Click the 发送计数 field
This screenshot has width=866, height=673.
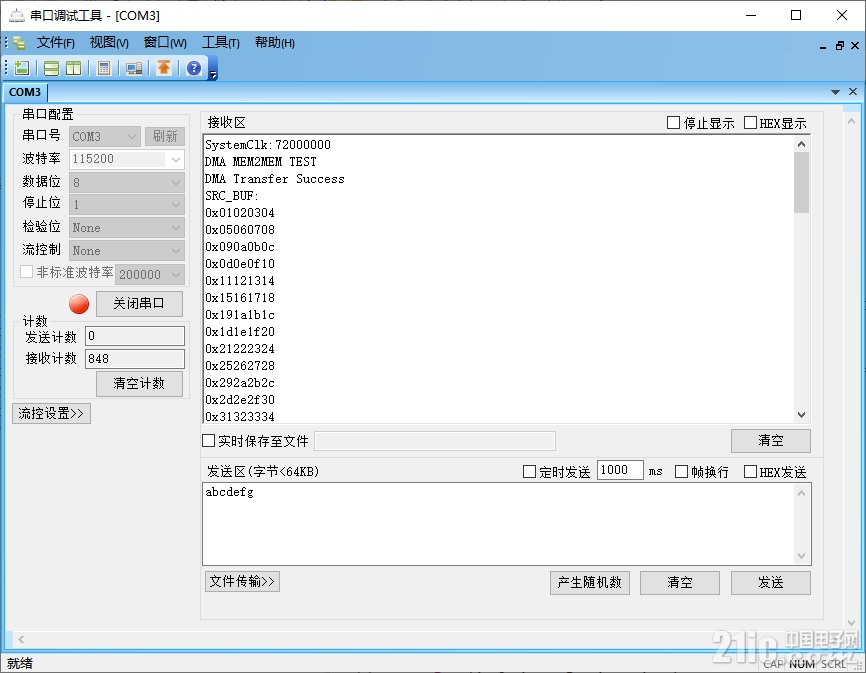pyautogui.click(x=135, y=336)
